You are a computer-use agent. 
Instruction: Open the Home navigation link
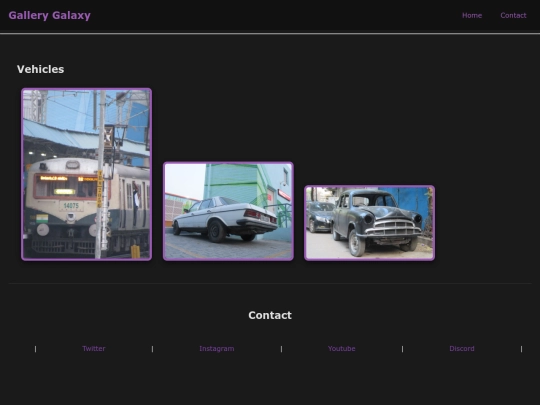[472, 15]
